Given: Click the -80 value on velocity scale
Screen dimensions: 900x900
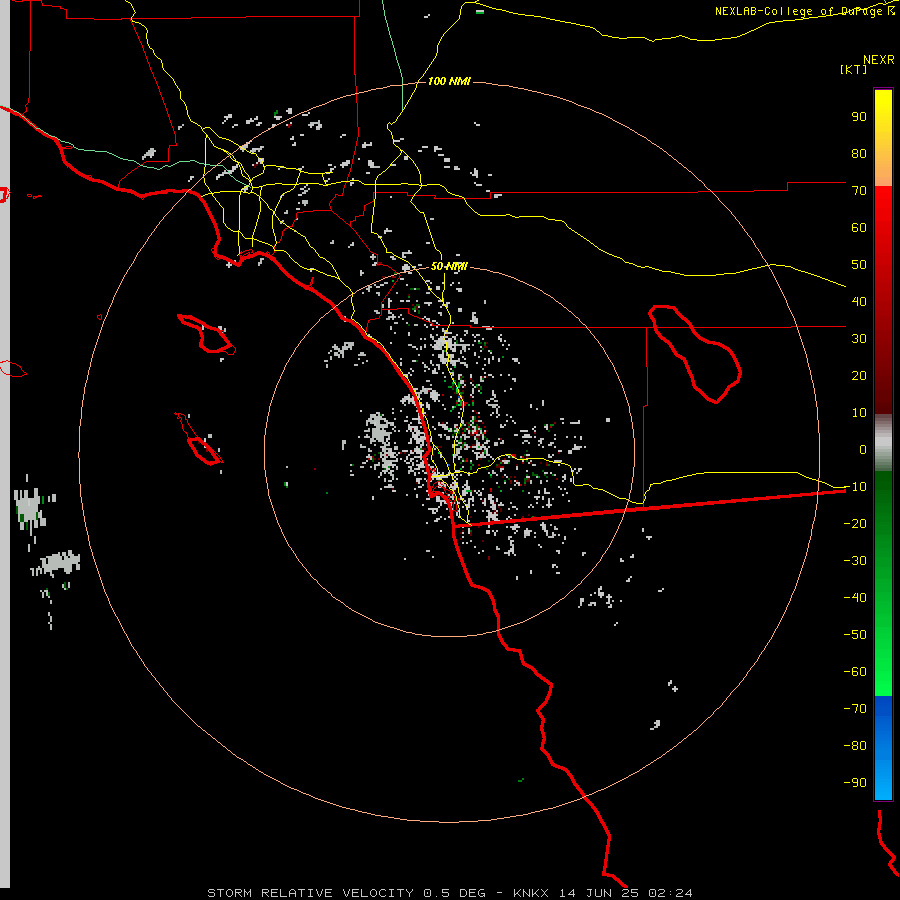Looking at the screenshot, I should click(x=855, y=746).
